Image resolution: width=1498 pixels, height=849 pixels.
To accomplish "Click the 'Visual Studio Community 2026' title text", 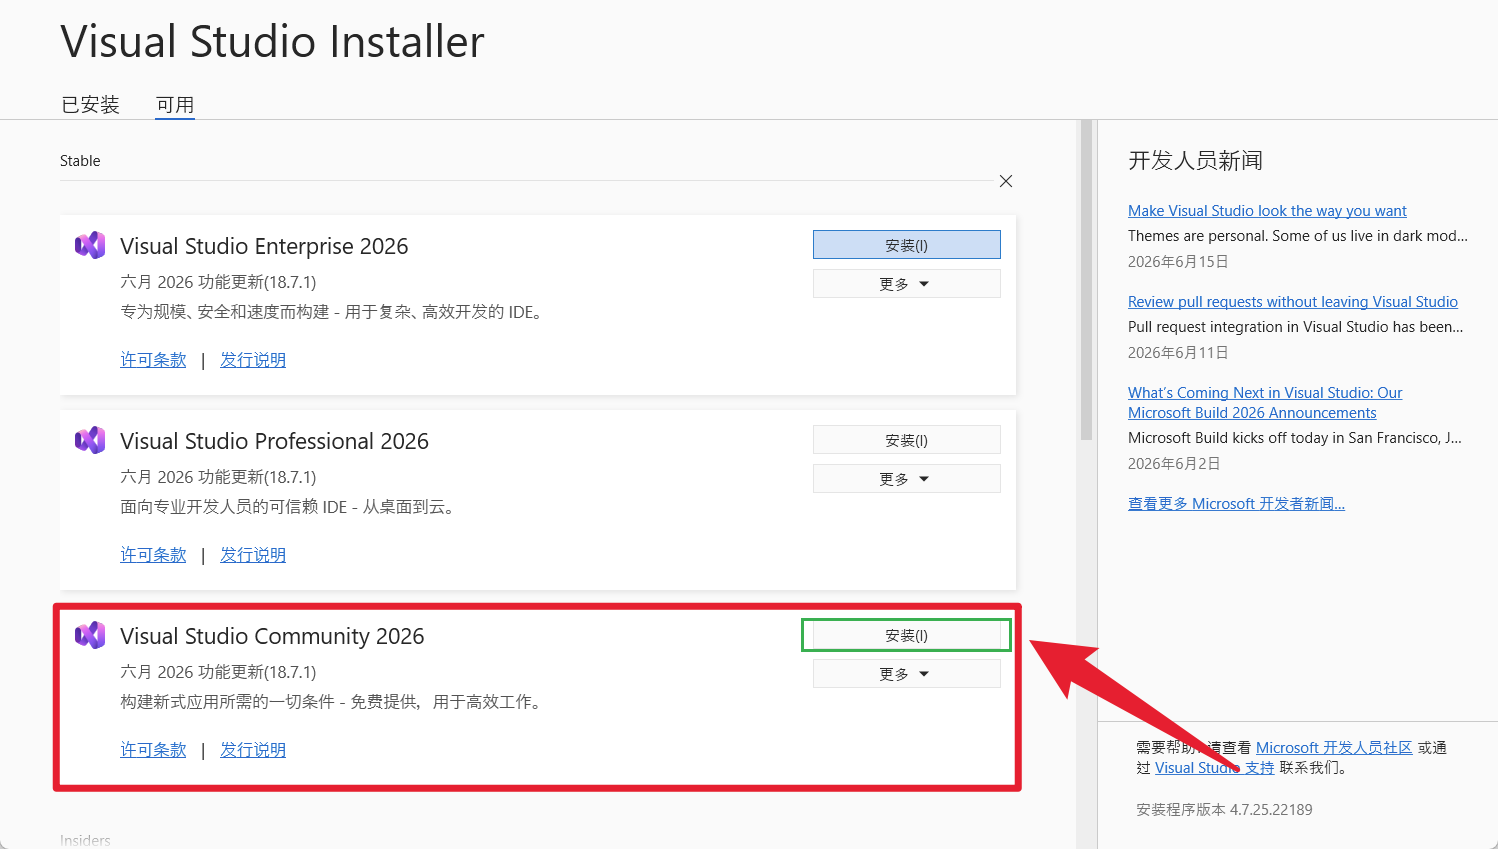I will click(272, 636).
